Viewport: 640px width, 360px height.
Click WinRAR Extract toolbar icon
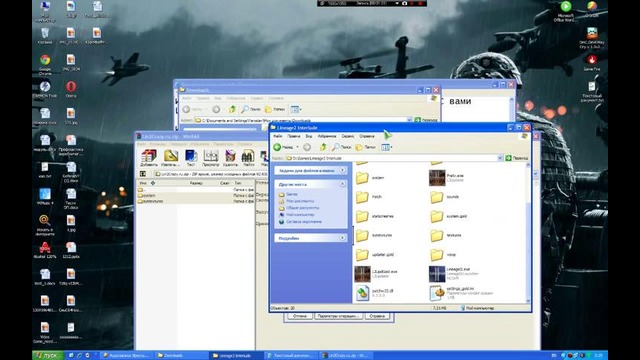point(170,158)
